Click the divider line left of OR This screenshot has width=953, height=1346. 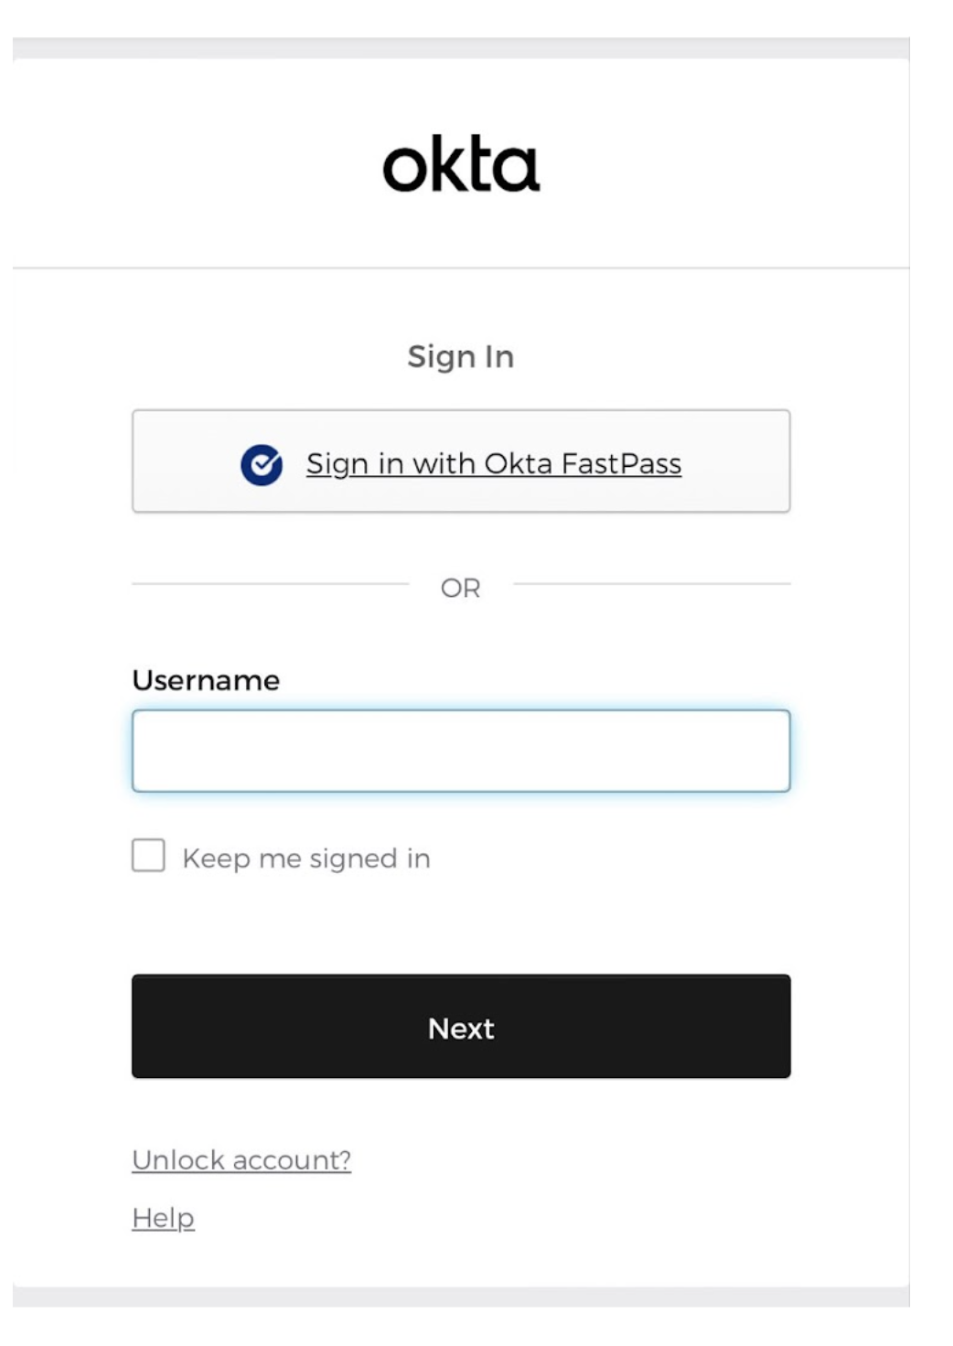click(x=270, y=583)
